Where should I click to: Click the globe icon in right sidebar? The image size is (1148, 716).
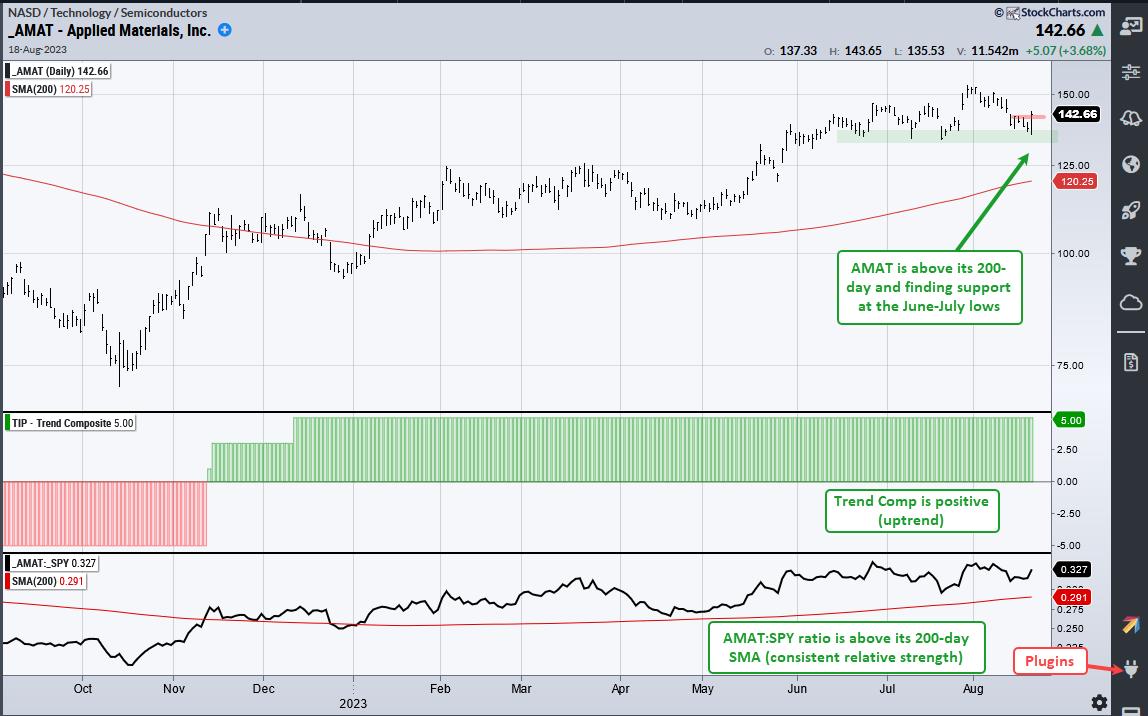click(1131, 164)
